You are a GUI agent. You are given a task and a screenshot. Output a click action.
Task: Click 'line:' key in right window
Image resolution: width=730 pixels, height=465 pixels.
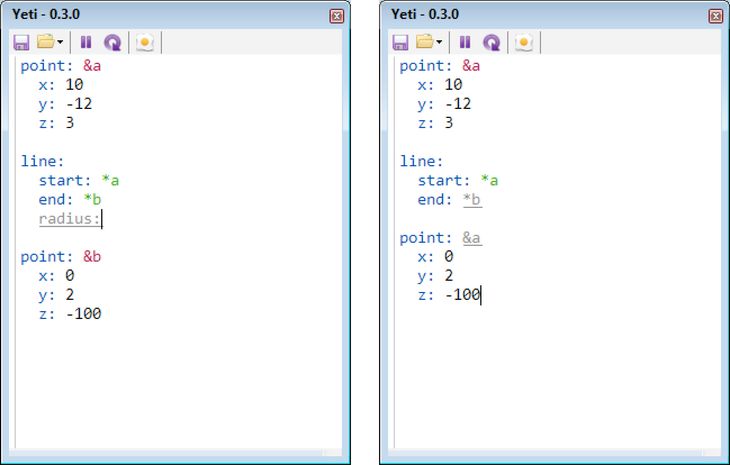tap(421, 161)
